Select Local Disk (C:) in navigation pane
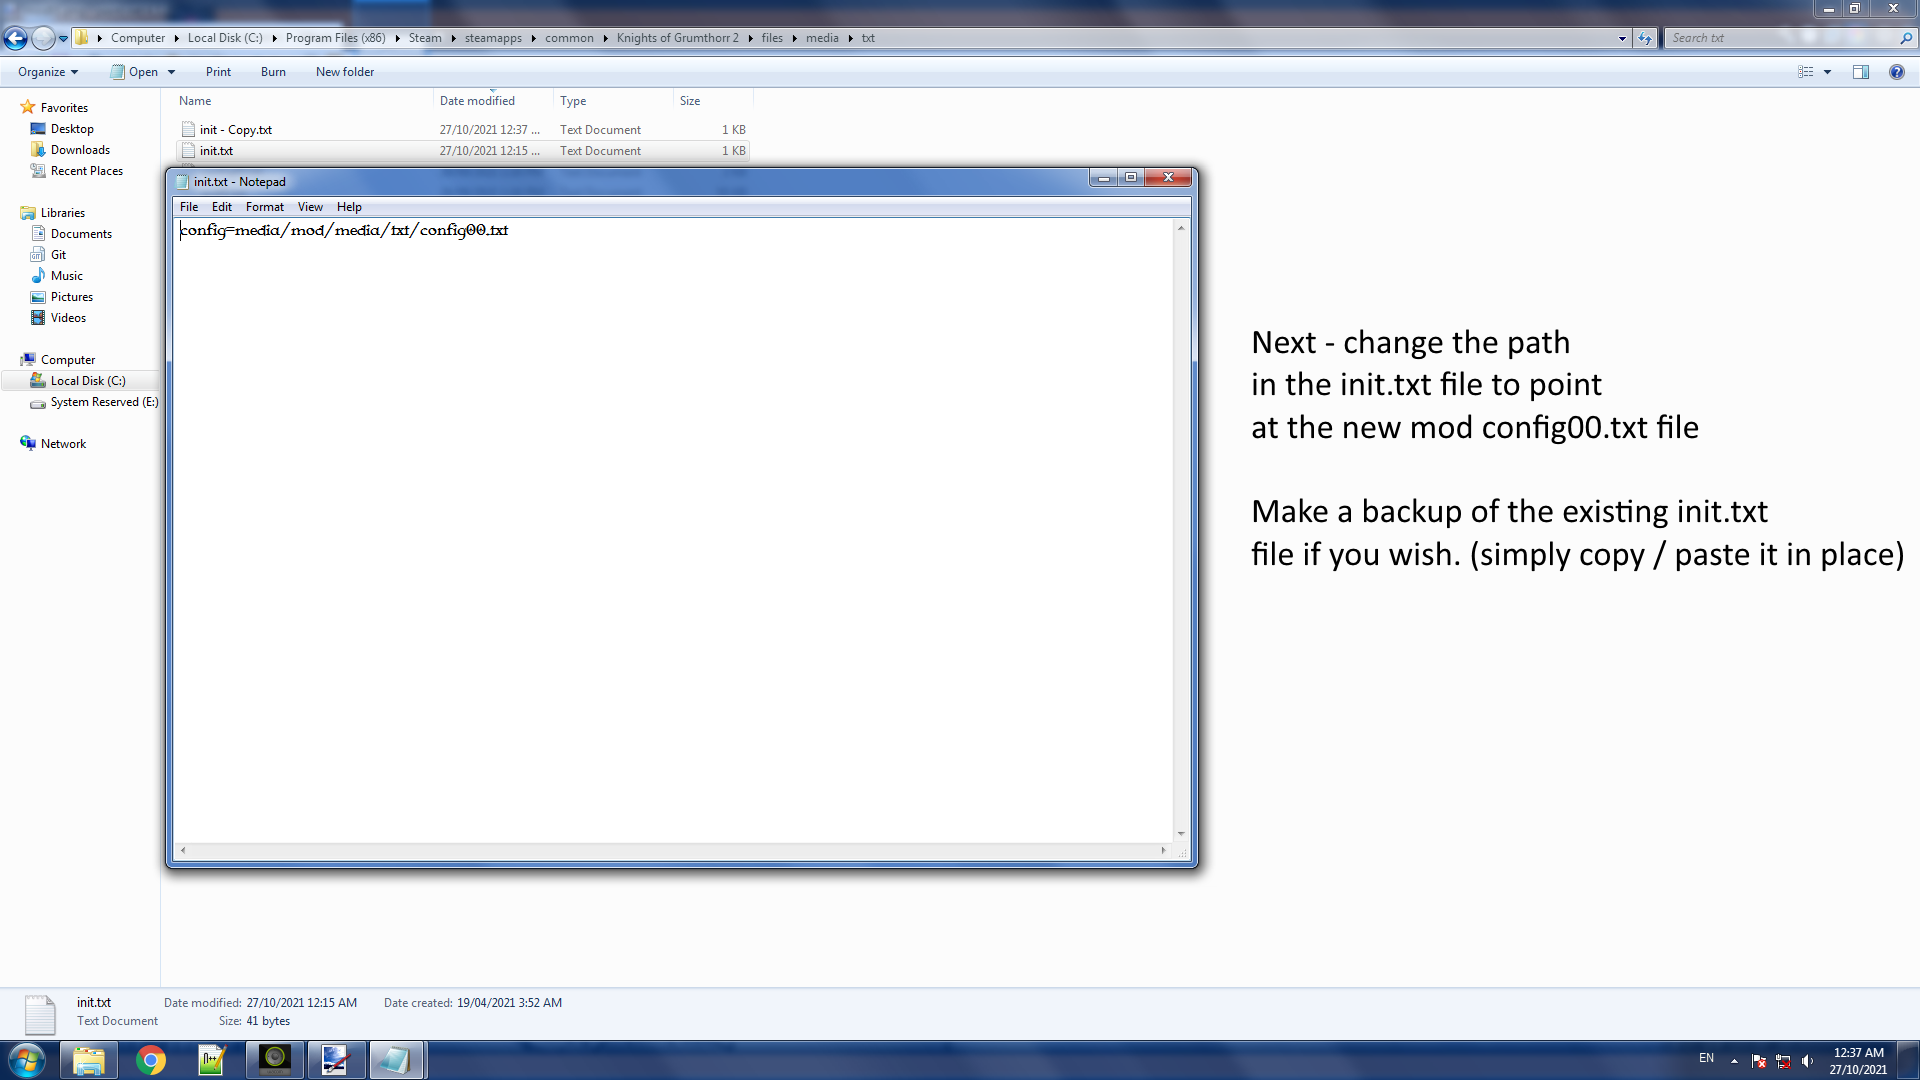This screenshot has width=1920, height=1080. (88, 381)
